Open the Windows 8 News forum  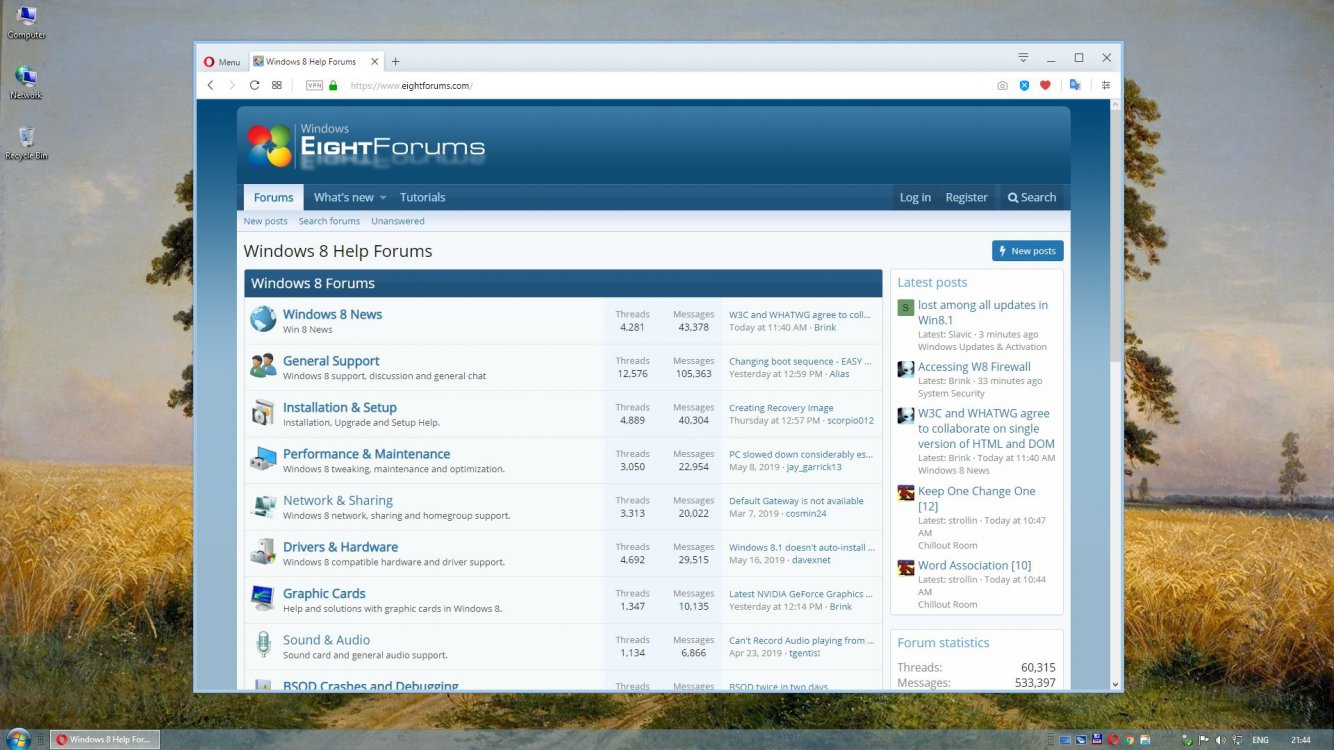[332, 314]
